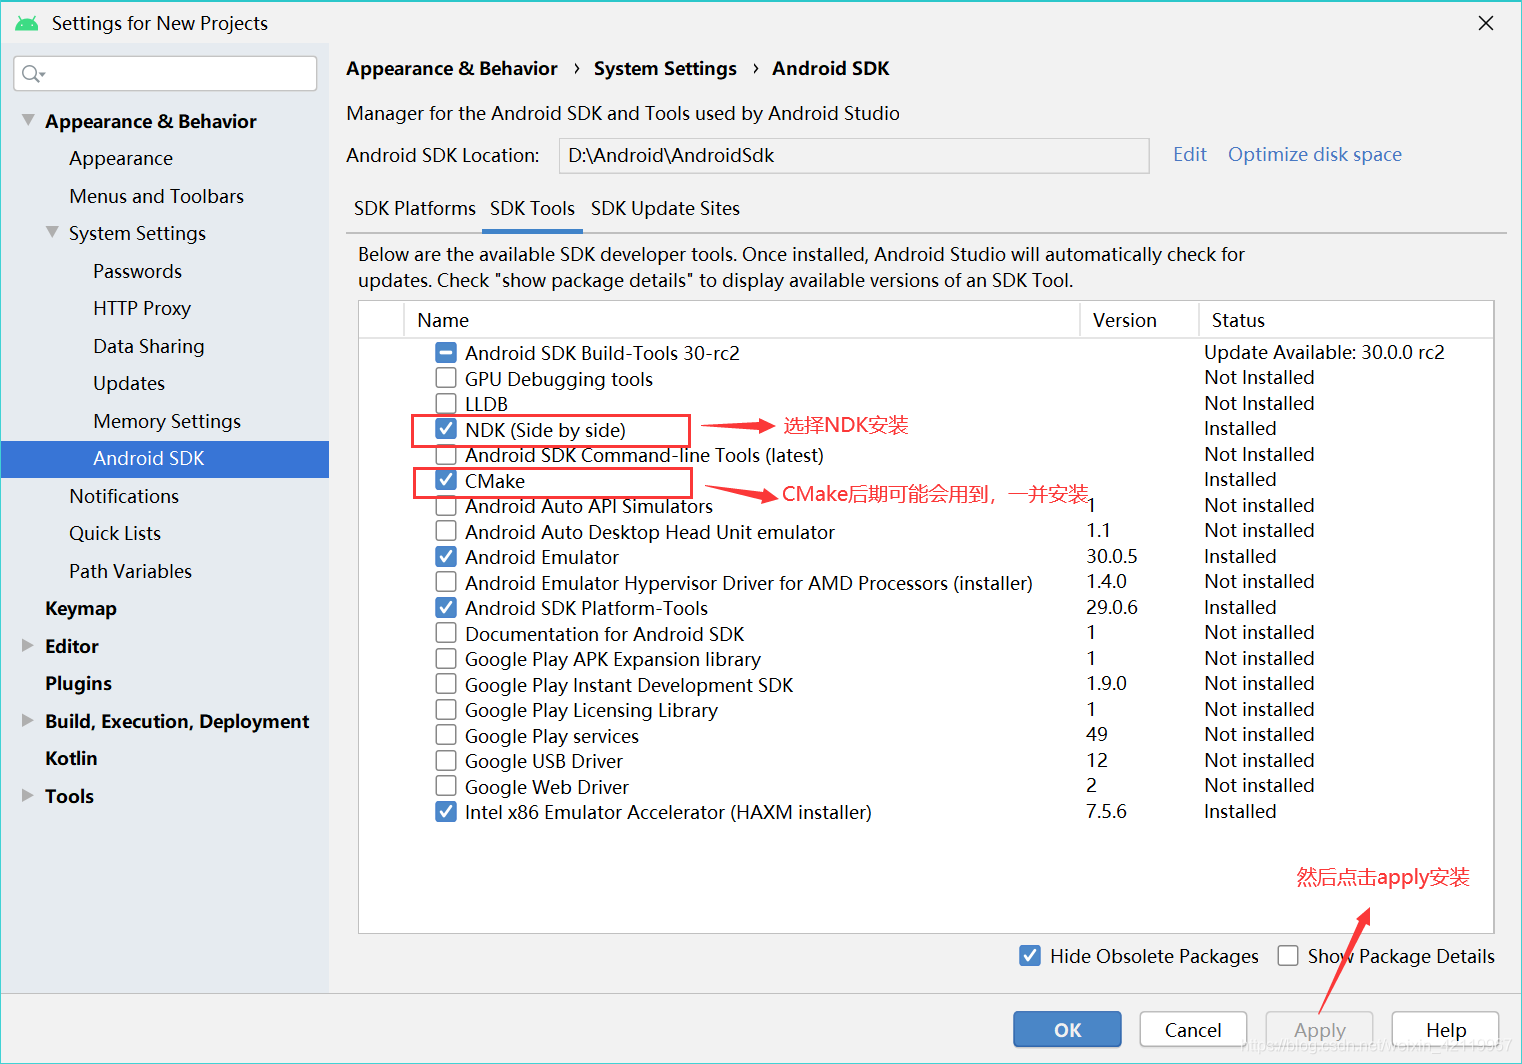The width and height of the screenshot is (1522, 1064).
Task: Check Google Play services checkbox
Action: 446,736
